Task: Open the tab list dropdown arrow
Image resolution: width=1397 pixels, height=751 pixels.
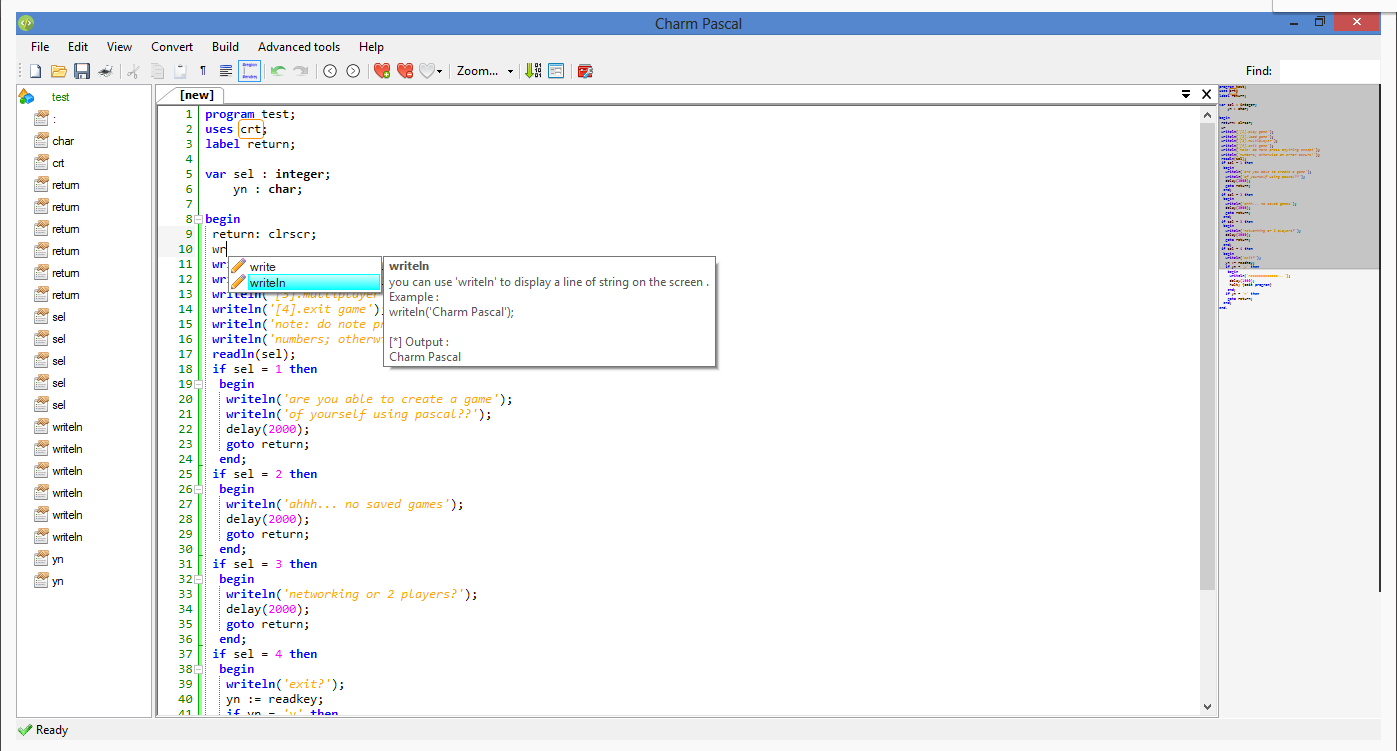Action: 1185,94
